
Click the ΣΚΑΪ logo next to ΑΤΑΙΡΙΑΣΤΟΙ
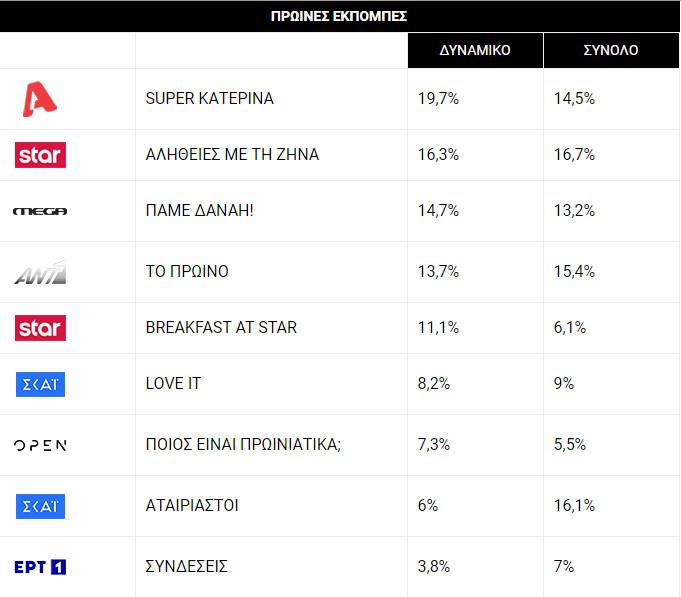click(x=40, y=506)
